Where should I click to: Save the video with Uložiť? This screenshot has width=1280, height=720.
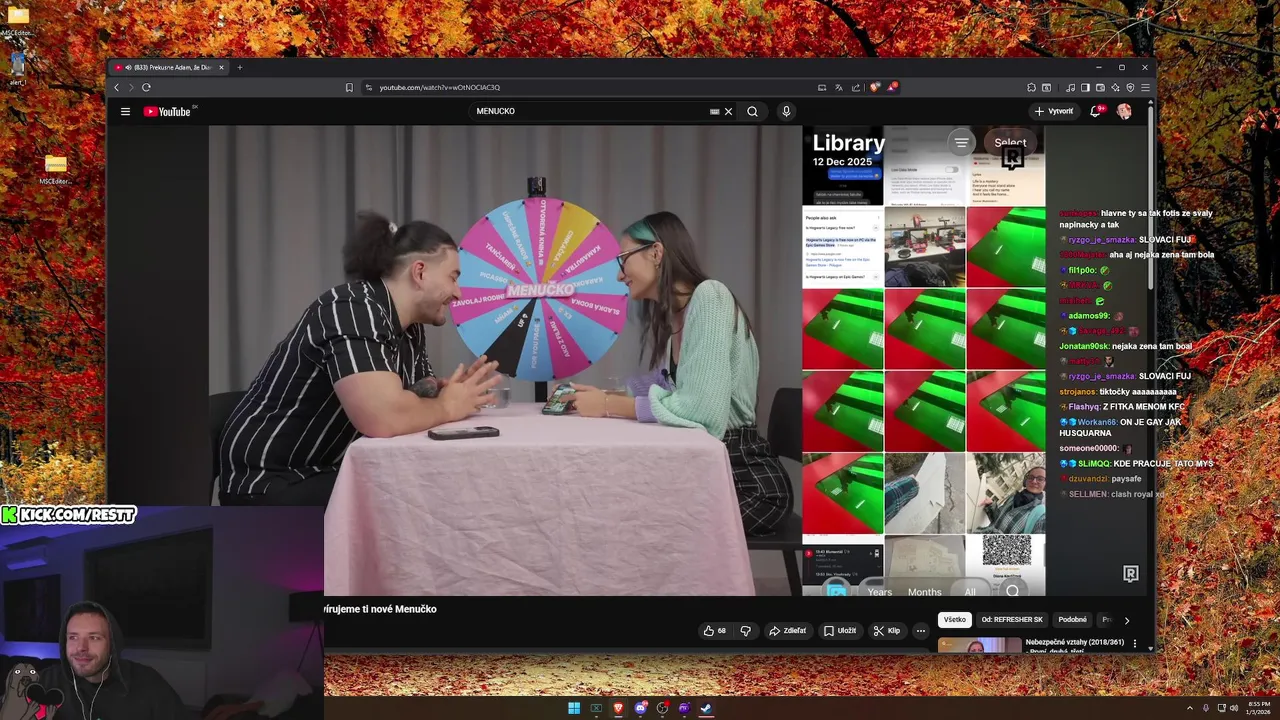[840, 631]
